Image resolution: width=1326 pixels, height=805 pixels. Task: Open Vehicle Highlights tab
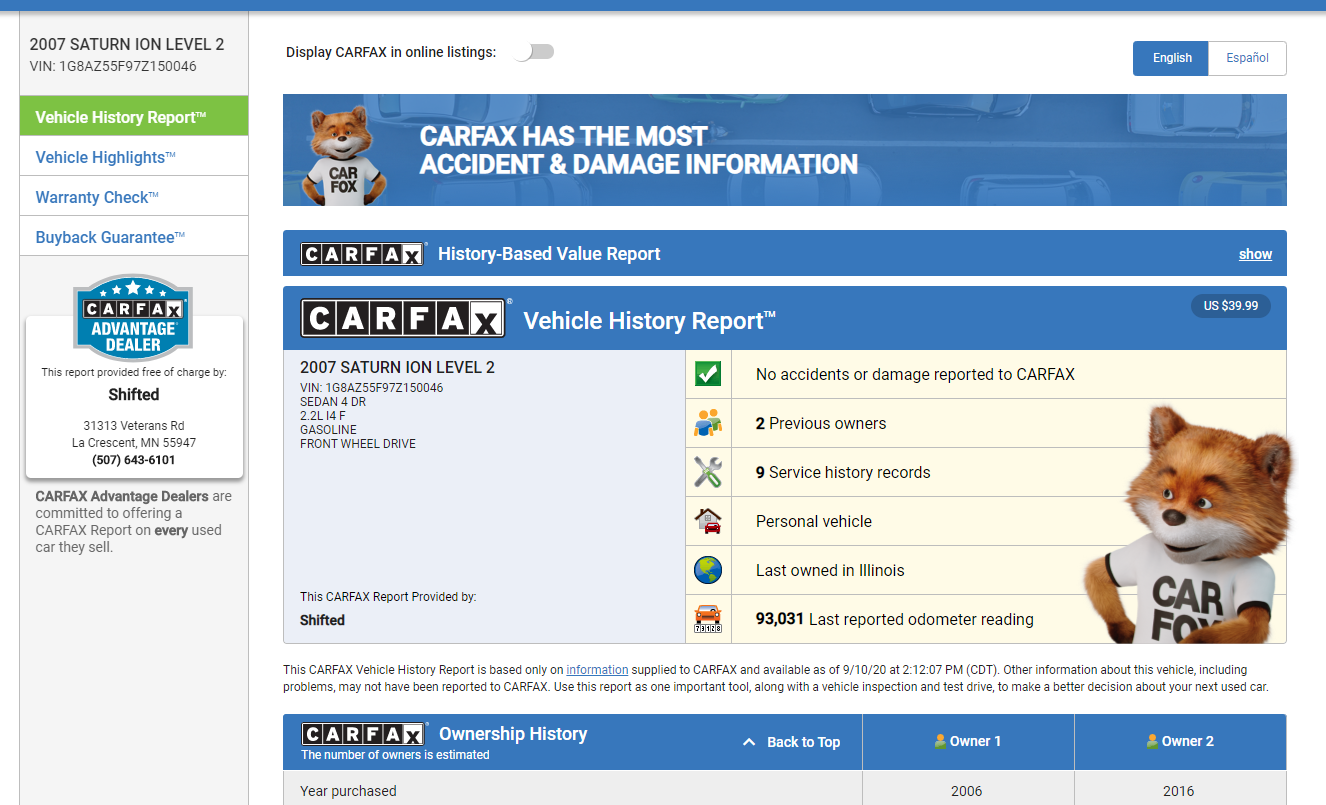[x=134, y=156]
